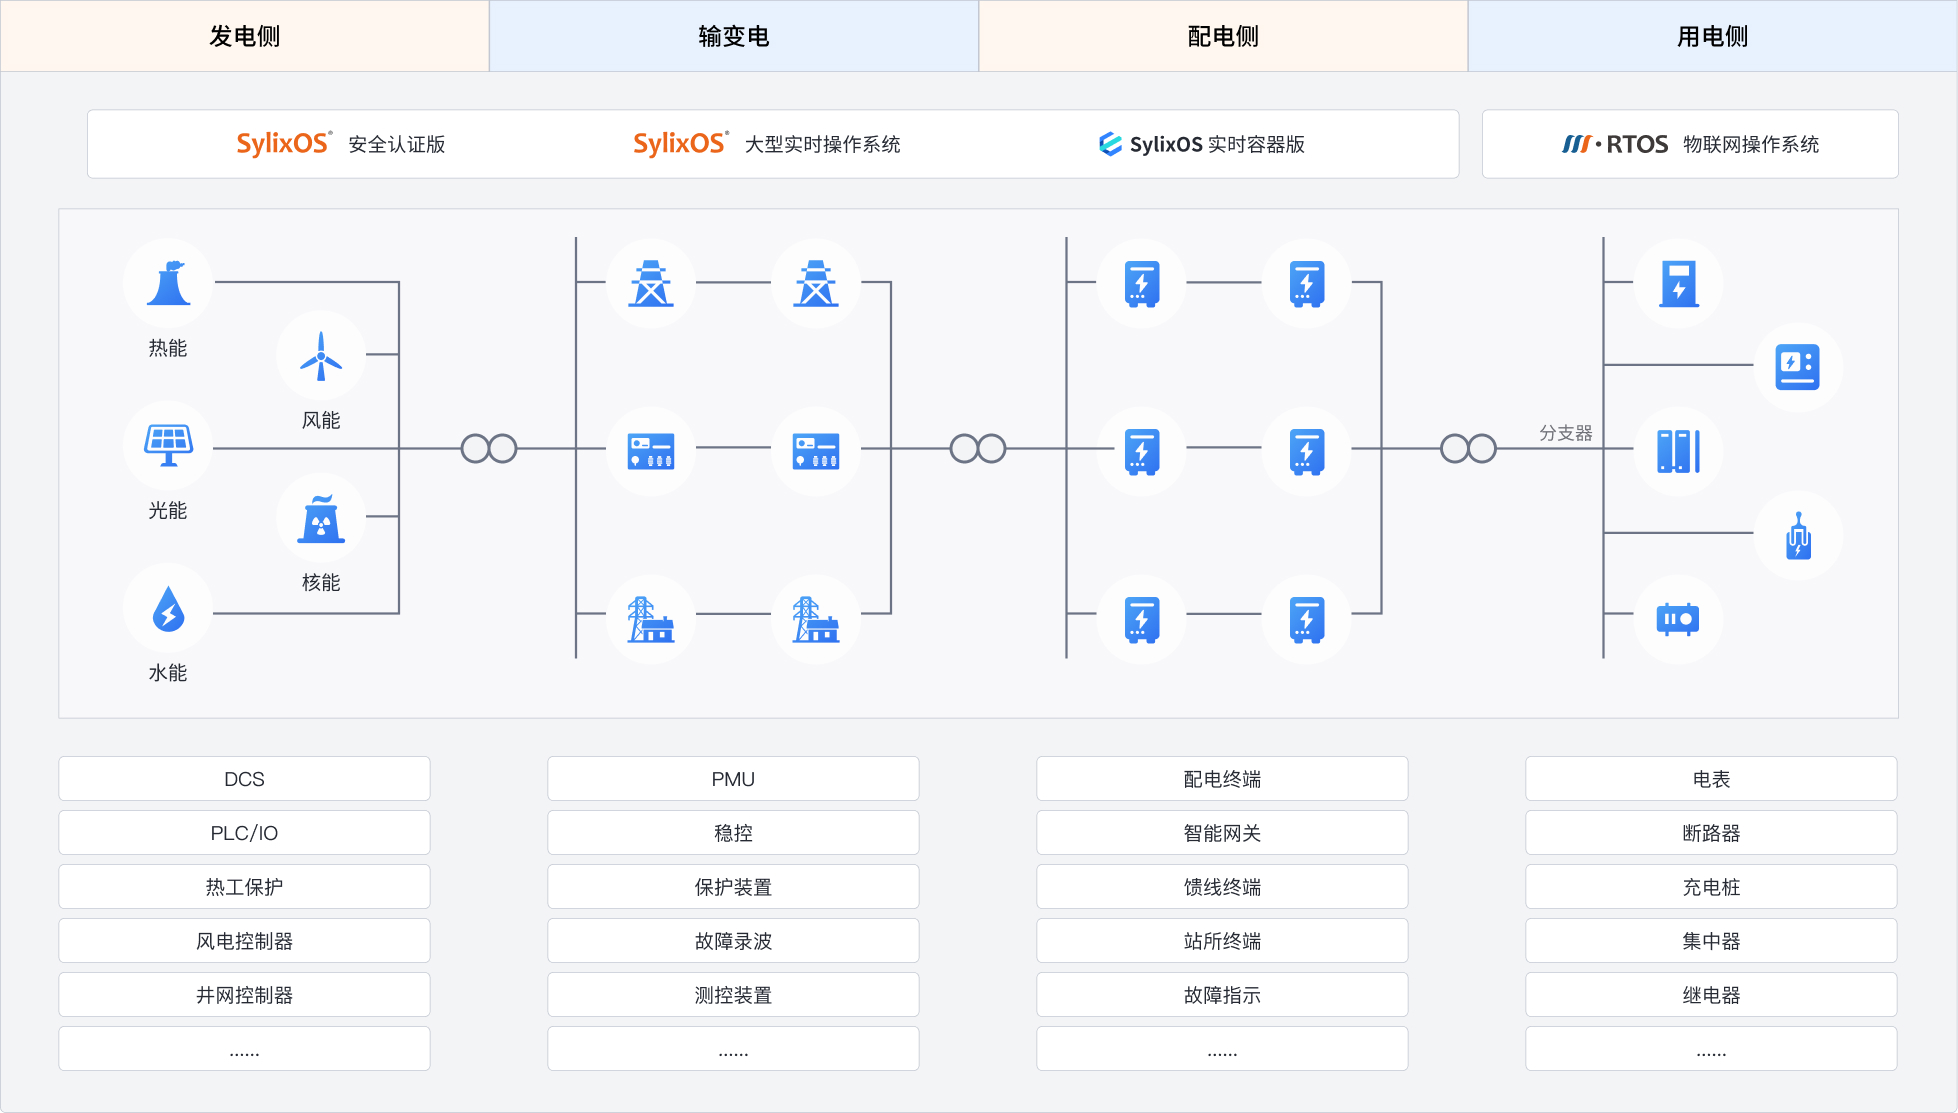Click the PMU box
This screenshot has height=1113, width=1958.
pos(733,779)
